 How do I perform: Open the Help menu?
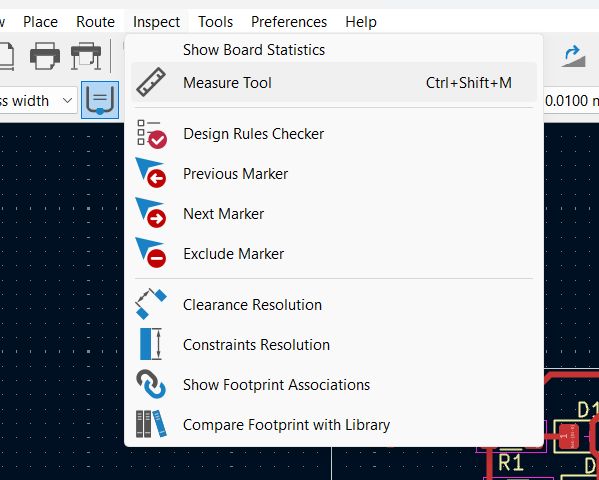pos(361,22)
